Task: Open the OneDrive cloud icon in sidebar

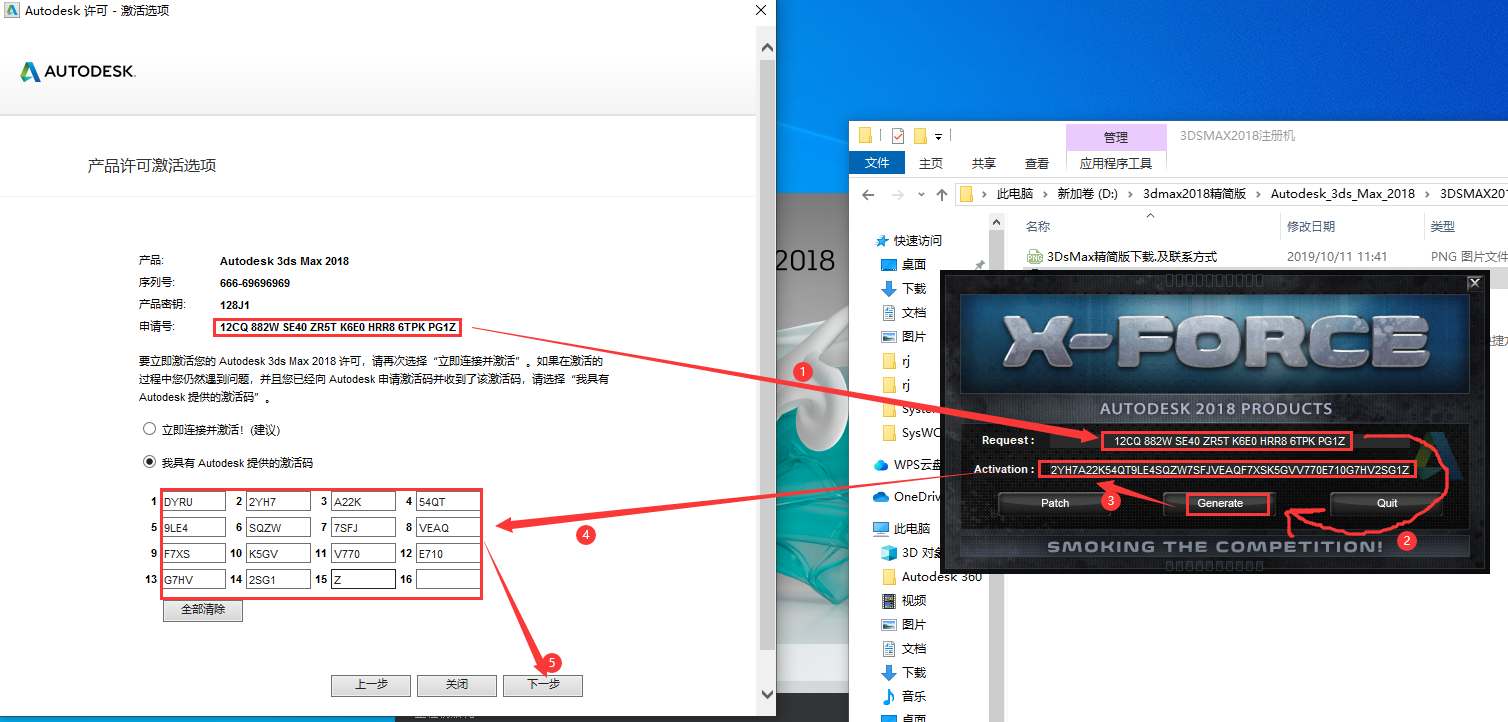Action: (881, 497)
